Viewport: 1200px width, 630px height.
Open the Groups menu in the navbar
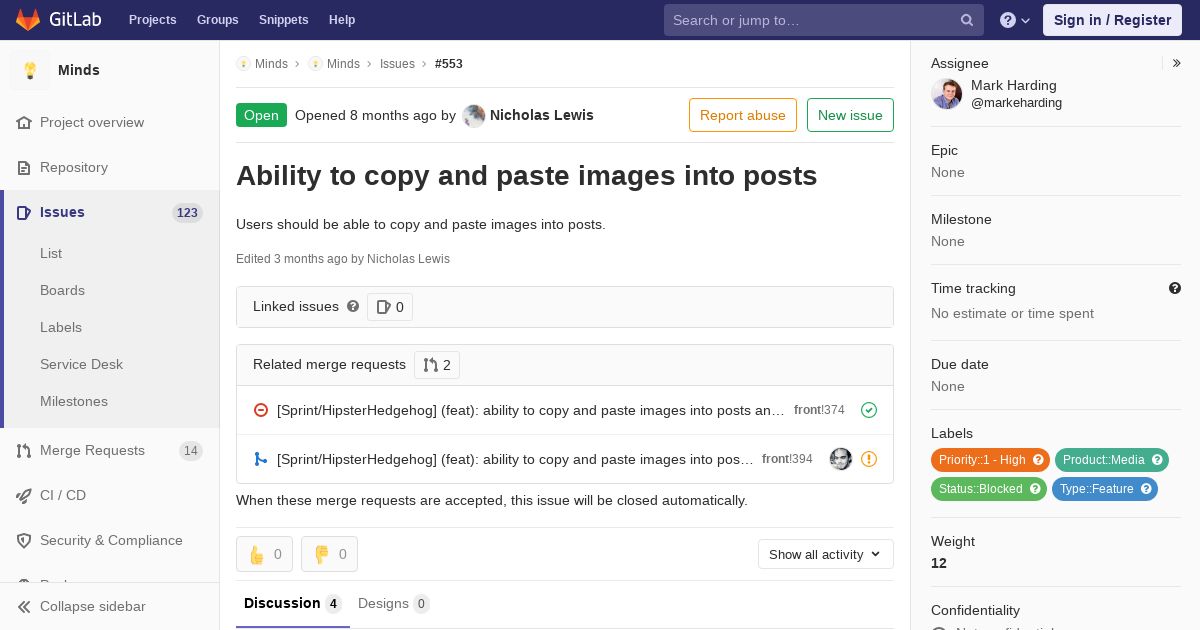(217, 20)
